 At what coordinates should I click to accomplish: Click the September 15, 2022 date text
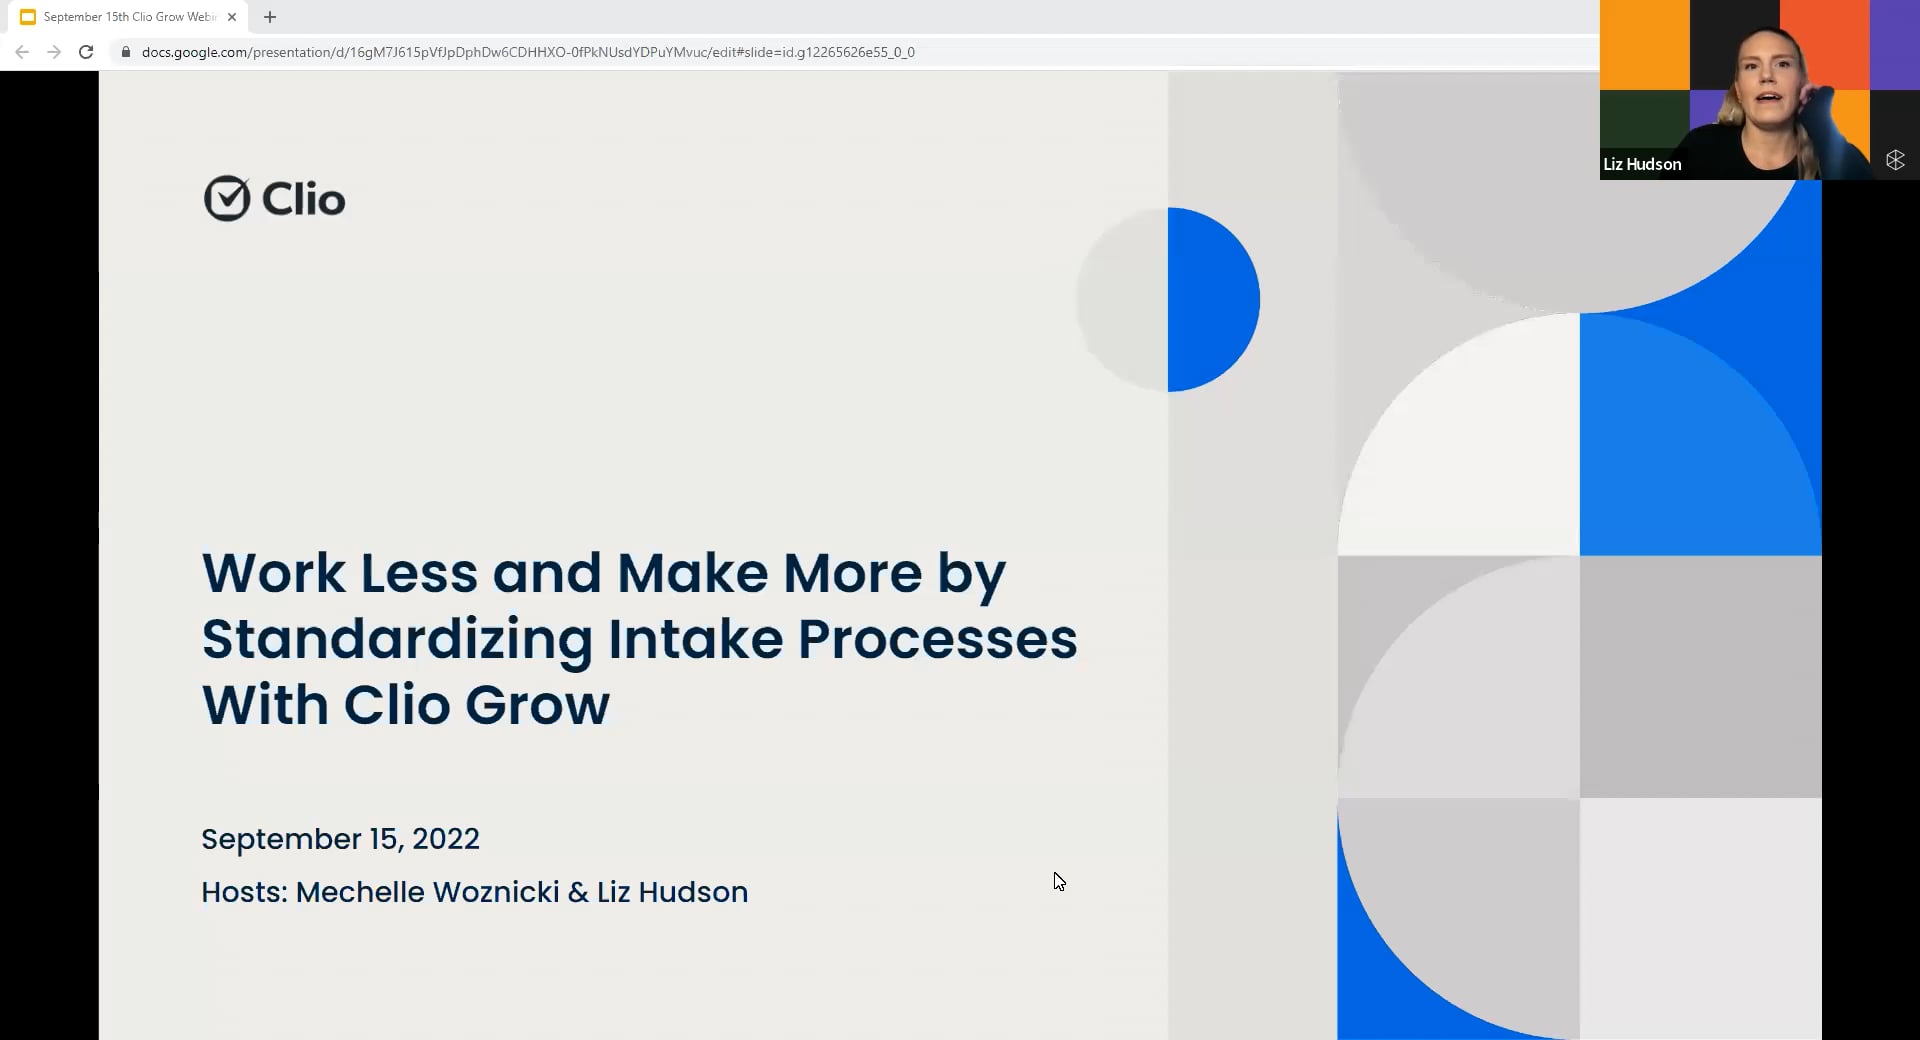340,839
